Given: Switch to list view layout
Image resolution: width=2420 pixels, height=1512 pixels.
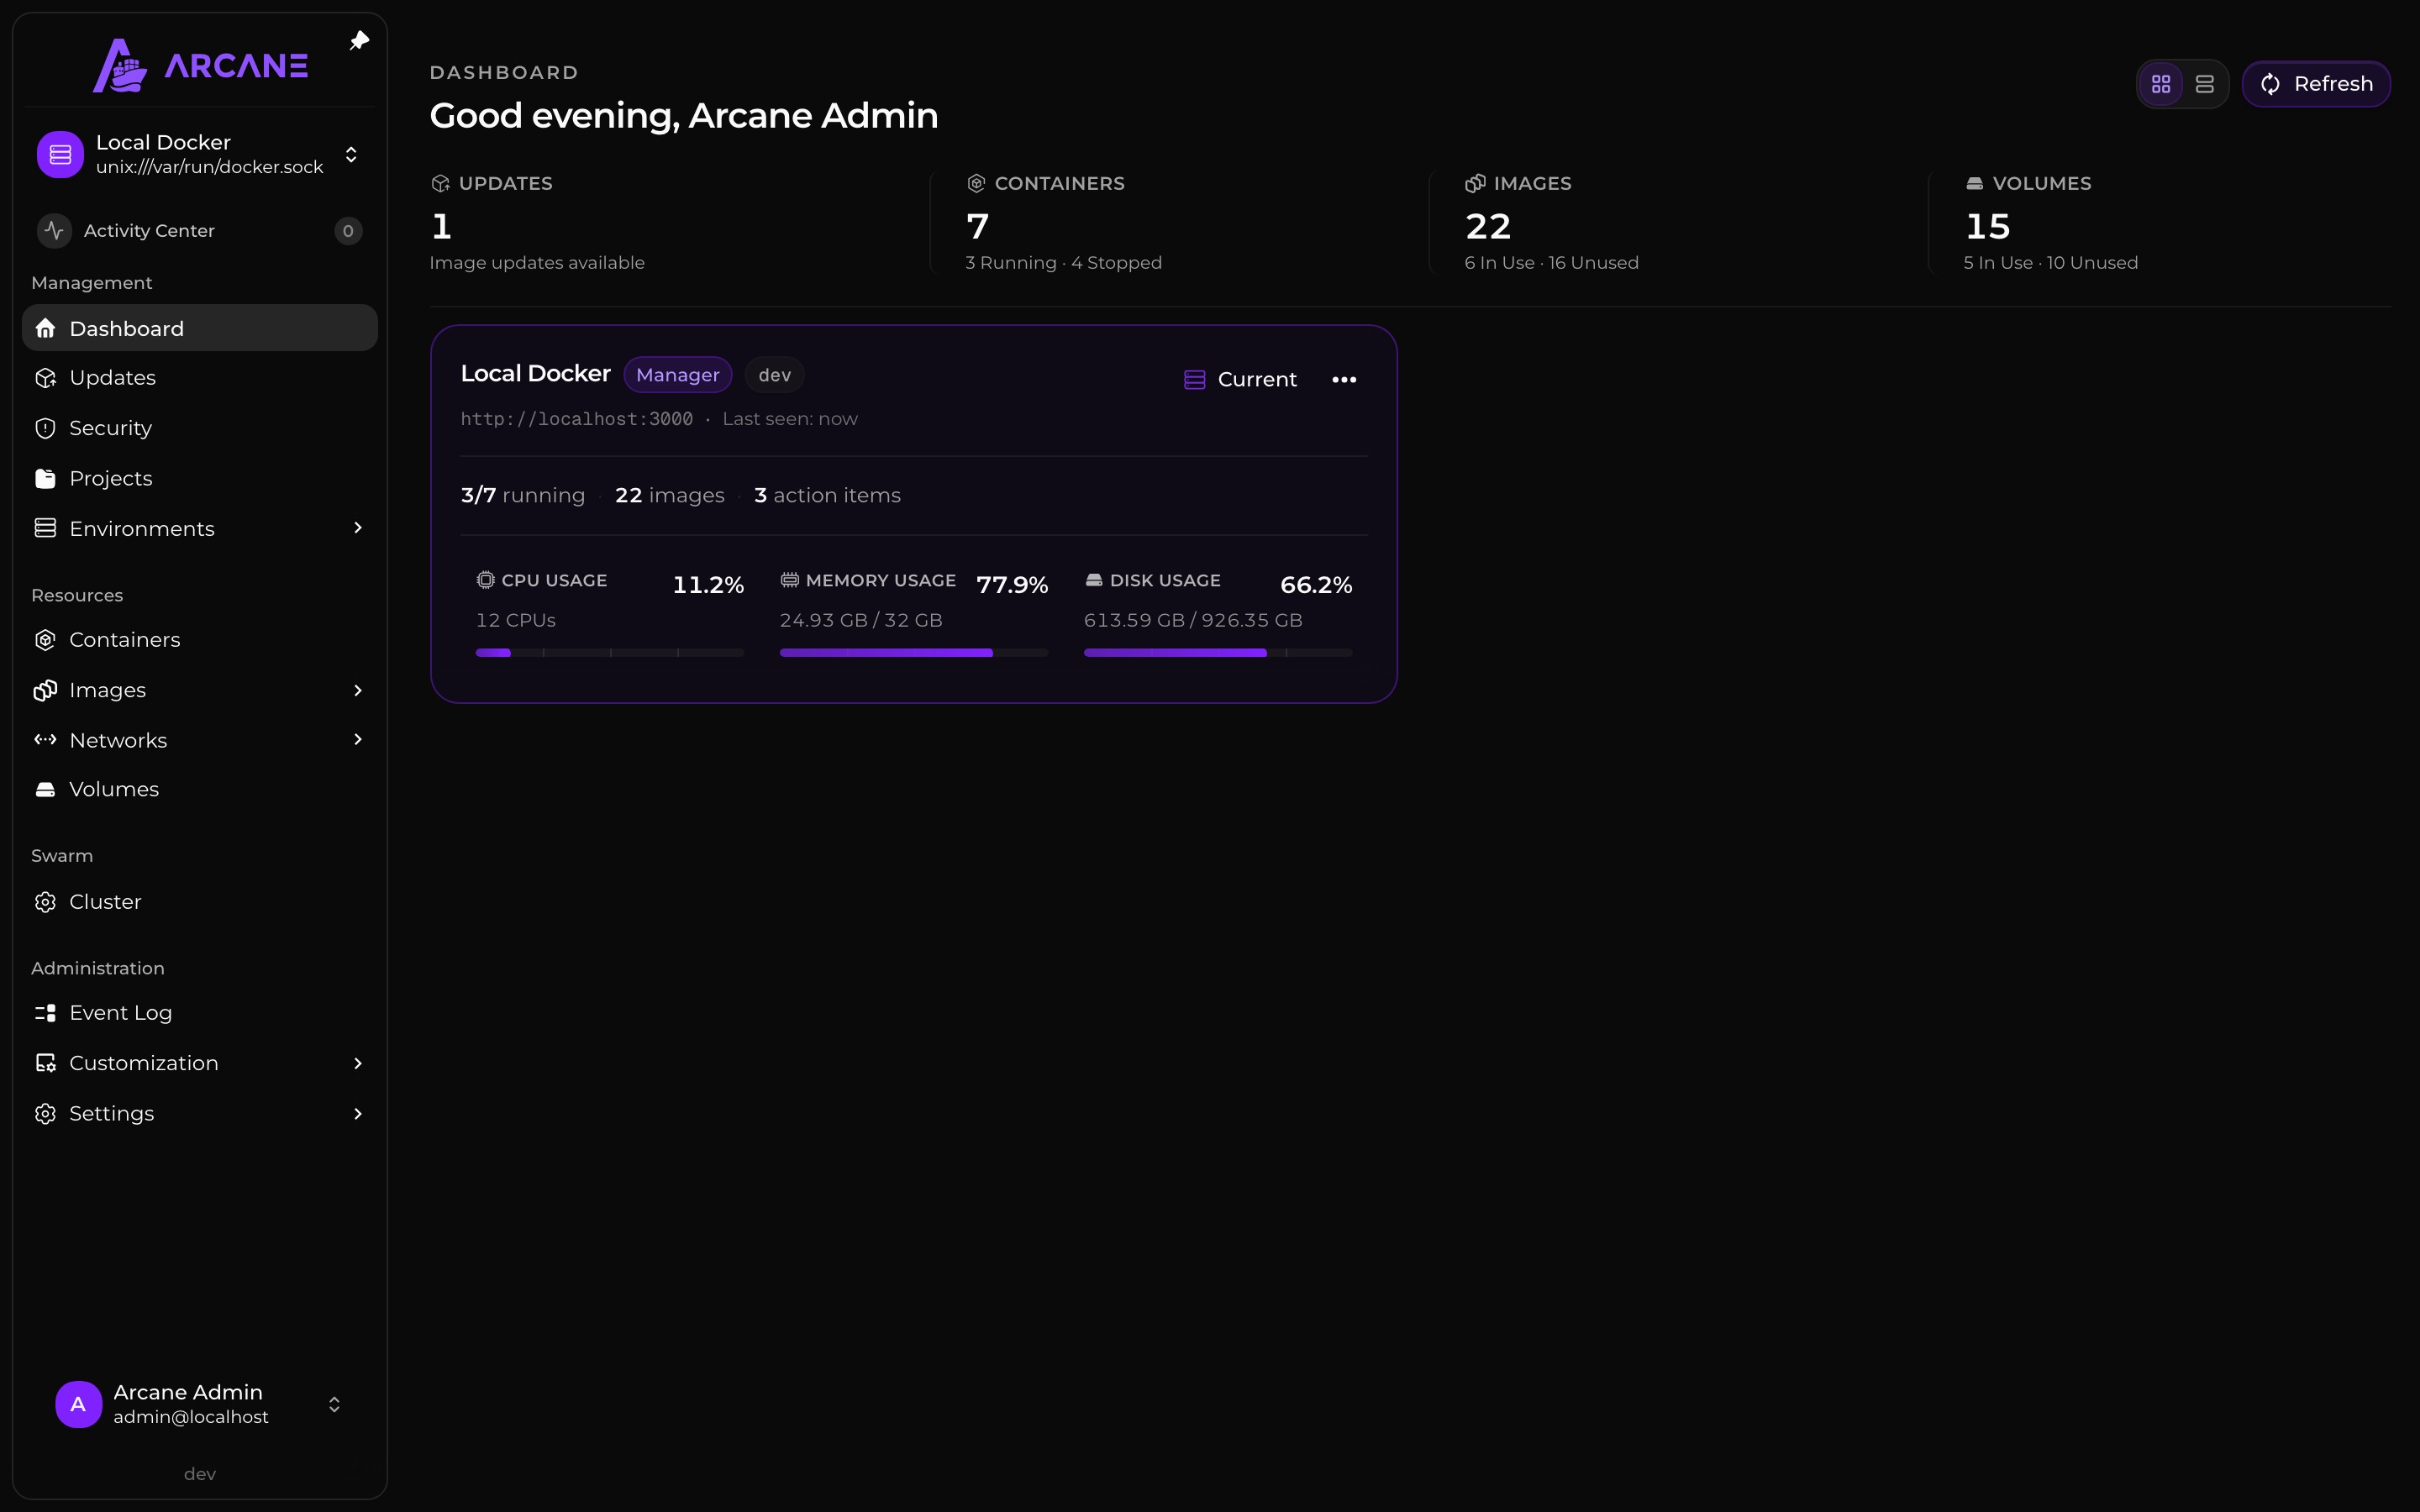Looking at the screenshot, I should 2204,84.
